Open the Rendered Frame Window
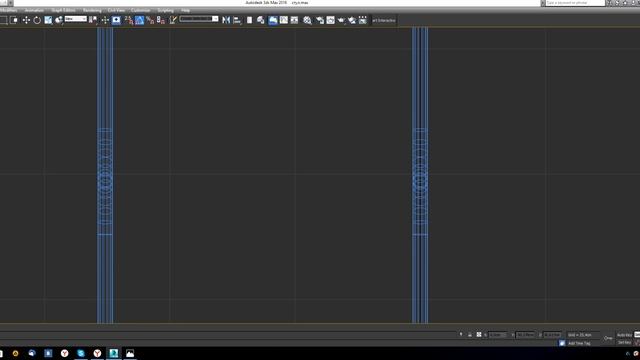This screenshot has height=360, width=640. [330, 20]
